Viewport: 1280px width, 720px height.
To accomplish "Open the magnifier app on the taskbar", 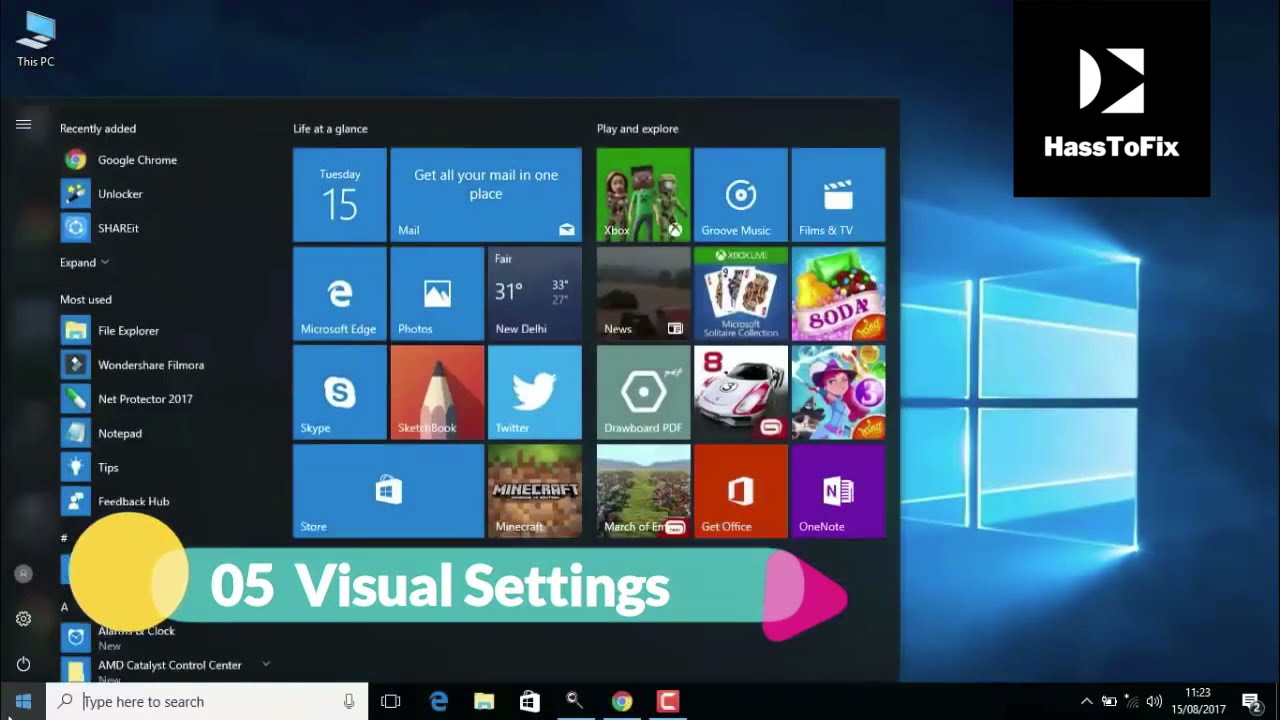I will point(575,701).
